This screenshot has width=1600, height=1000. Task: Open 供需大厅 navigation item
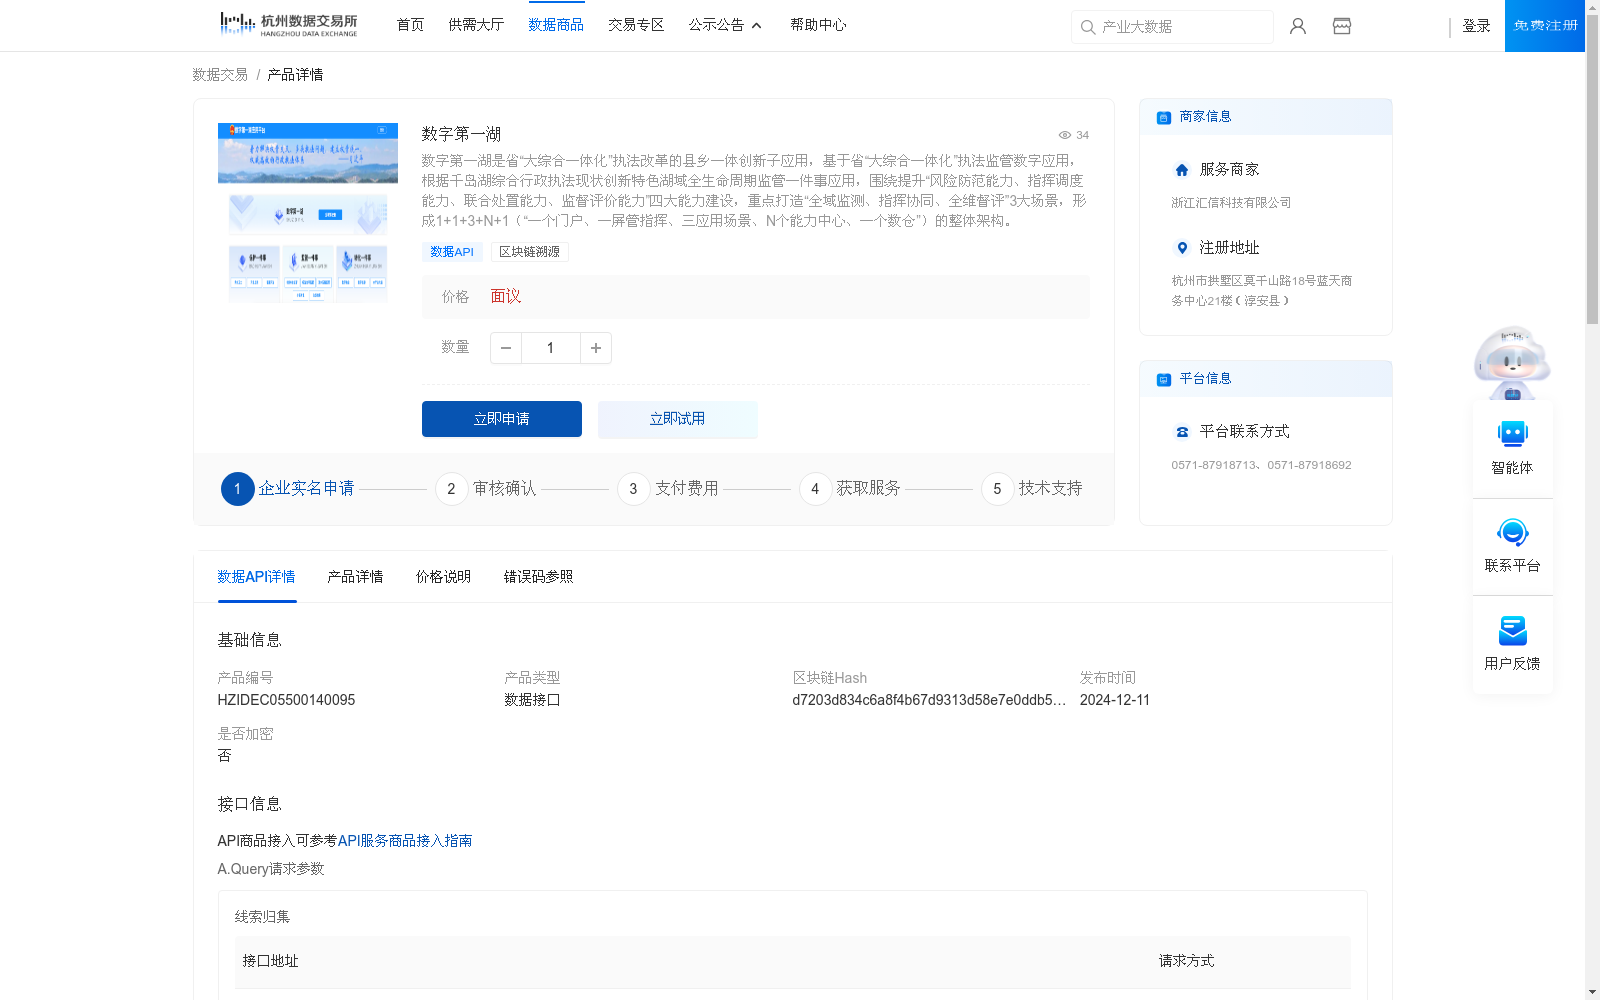click(x=476, y=25)
